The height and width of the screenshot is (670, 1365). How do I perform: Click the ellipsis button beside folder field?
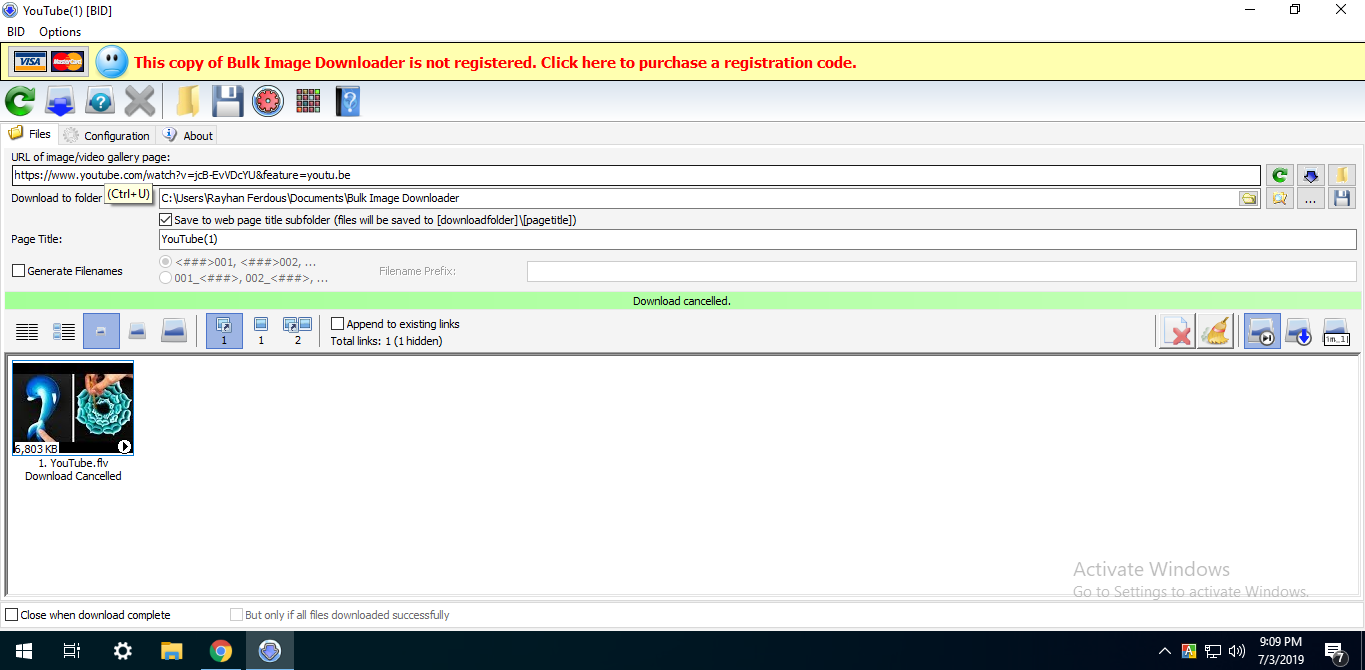[1311, 198]
